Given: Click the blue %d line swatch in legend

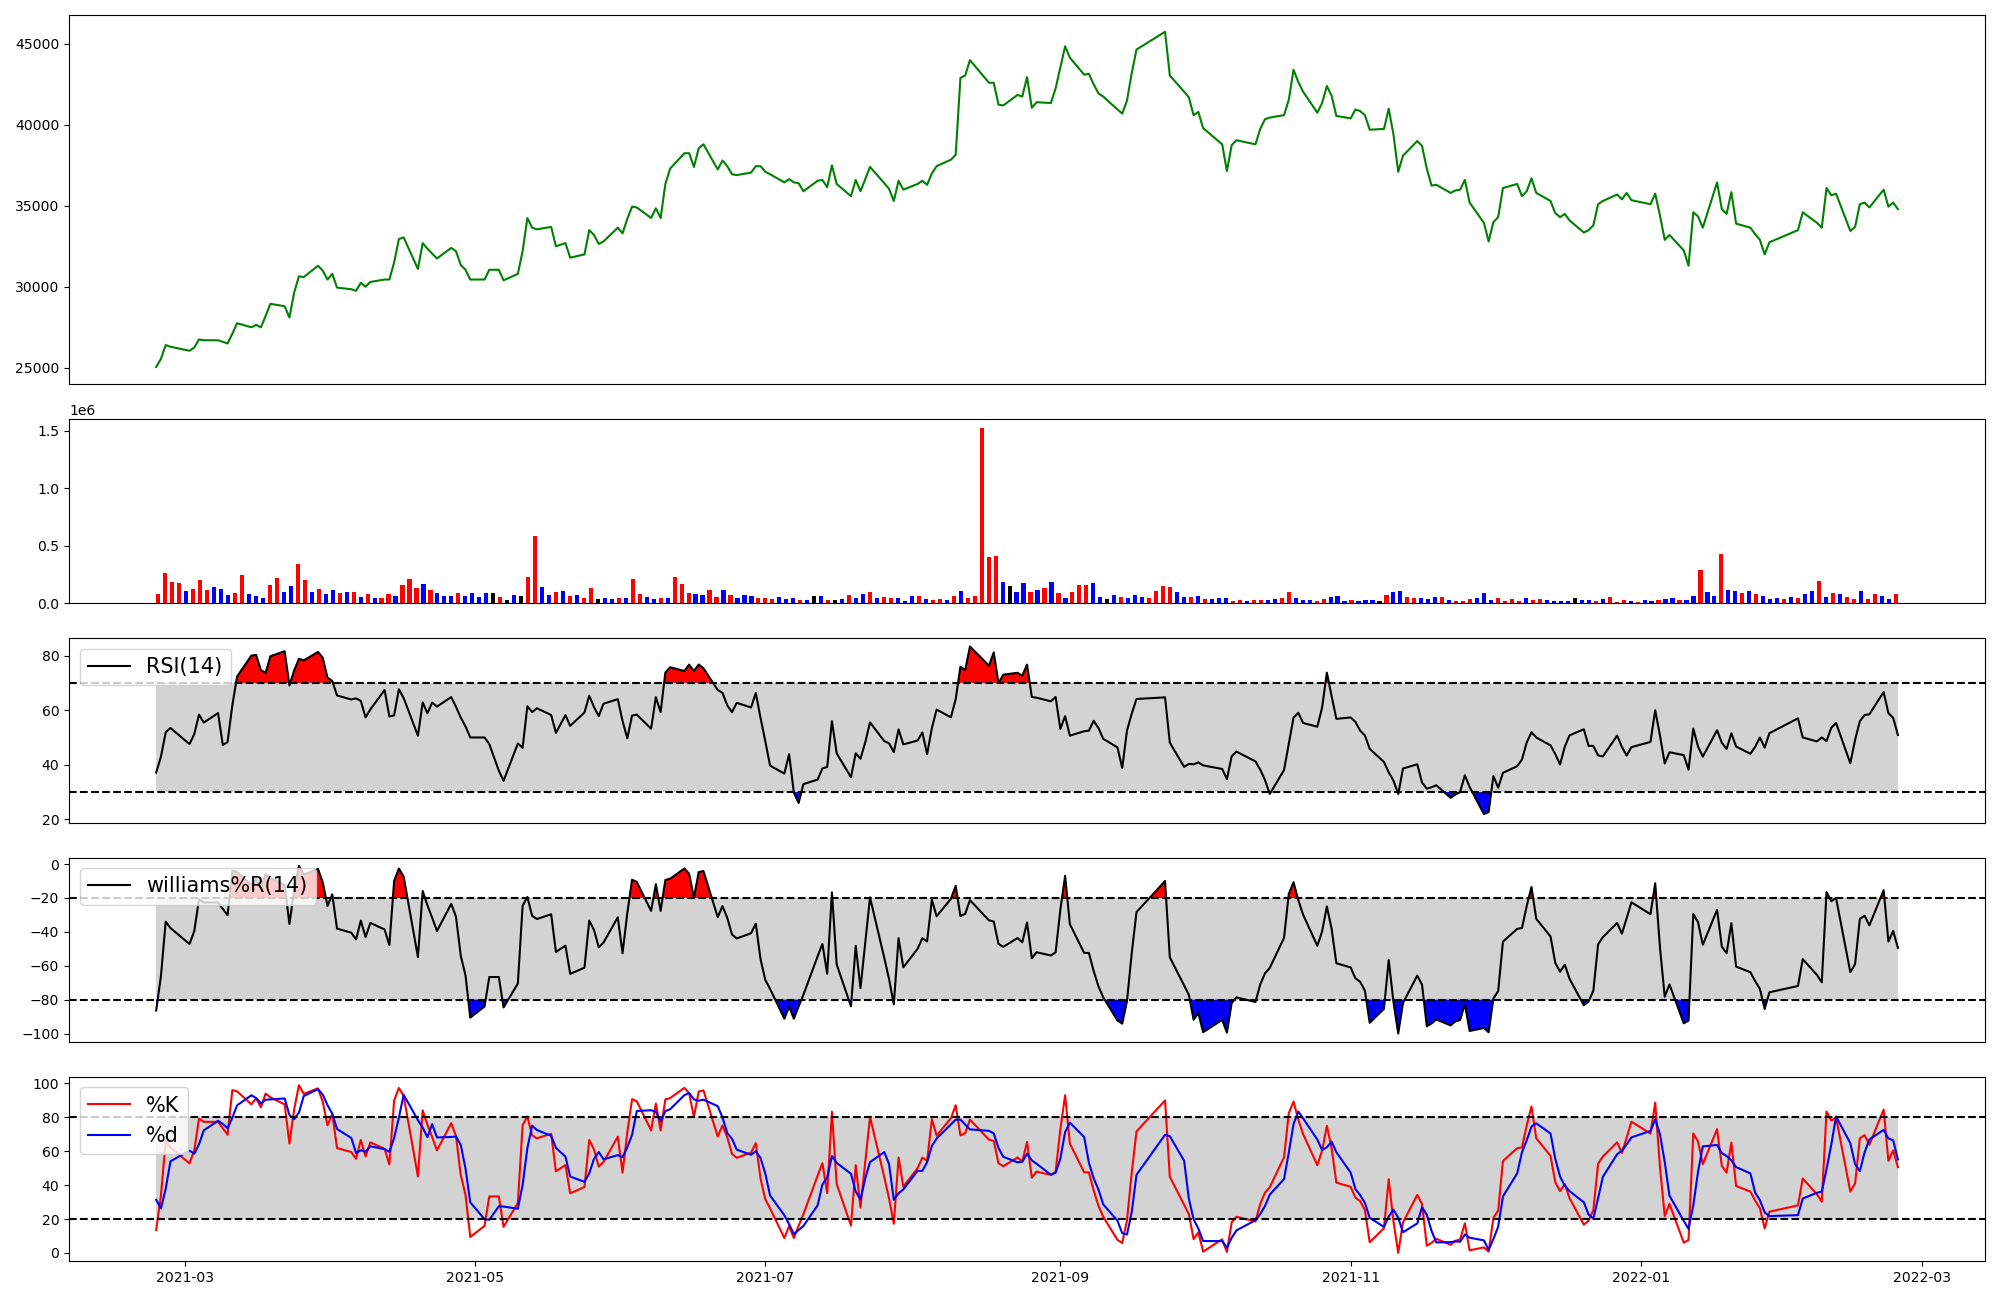Looking at the screenshot, I should pos(109,1135).
